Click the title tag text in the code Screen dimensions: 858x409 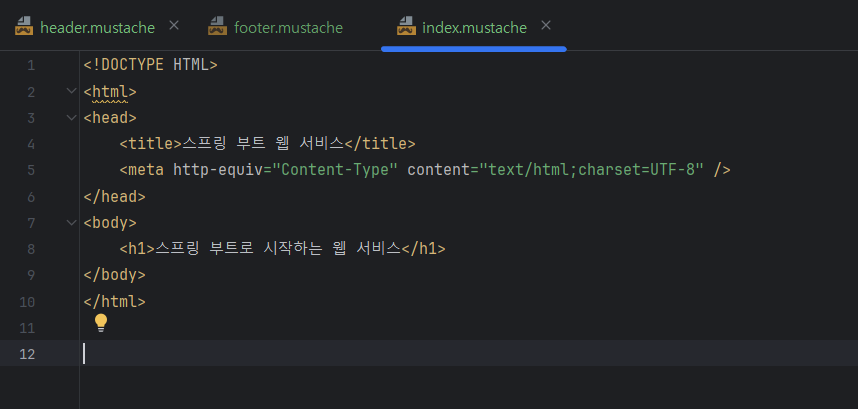point(268,144)
